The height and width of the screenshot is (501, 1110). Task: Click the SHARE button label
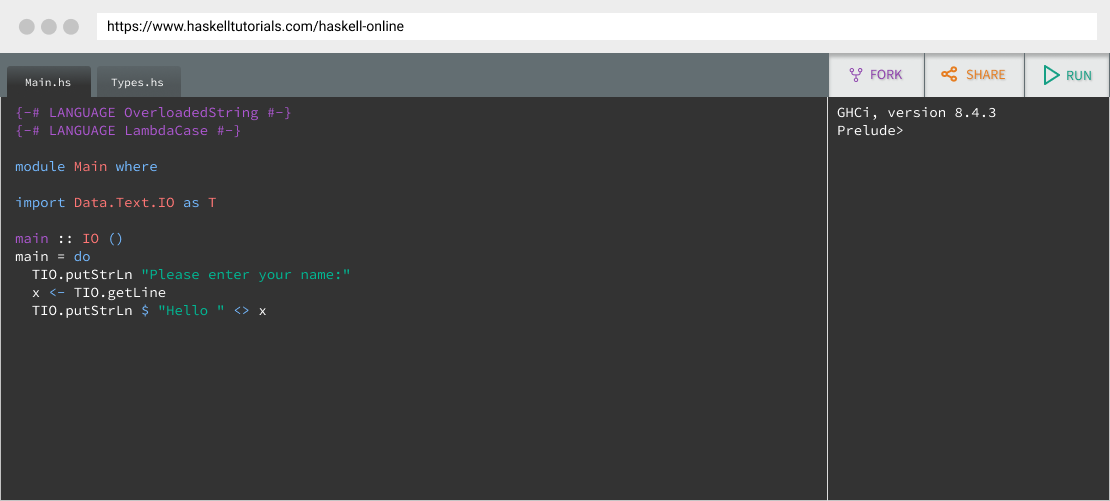click(985, 75)
